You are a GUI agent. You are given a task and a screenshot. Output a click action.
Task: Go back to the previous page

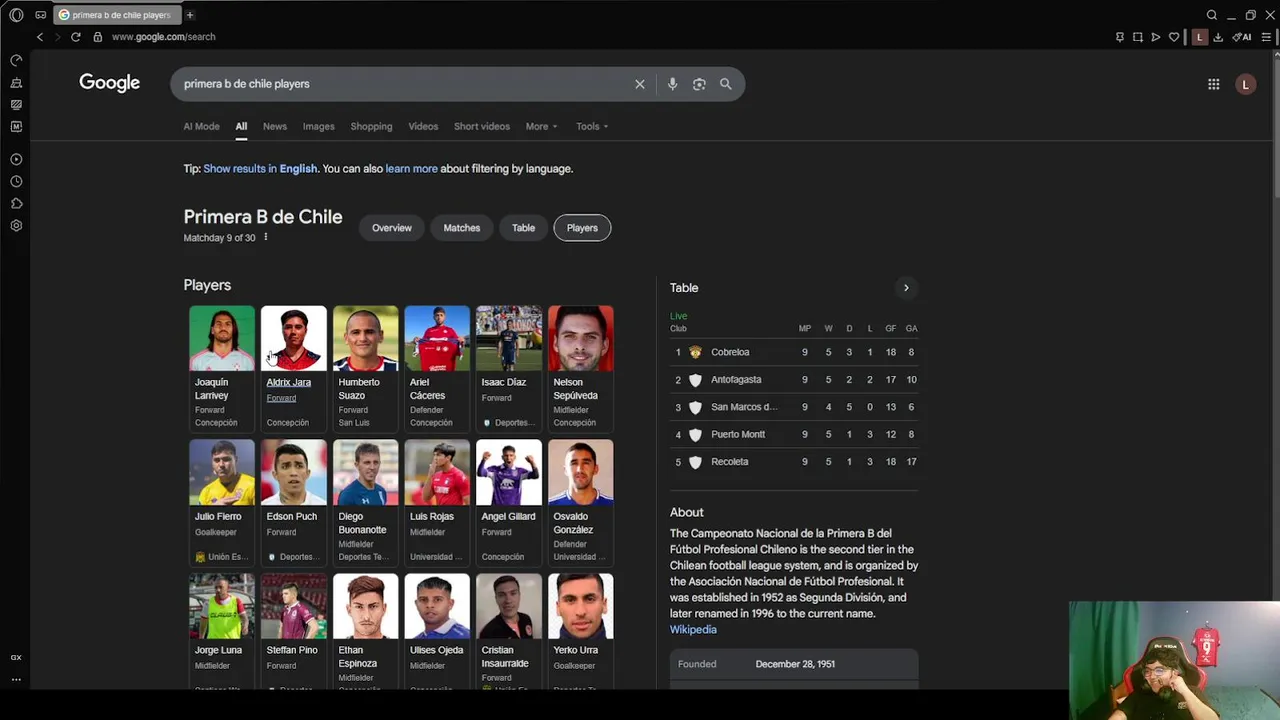tap(40, 37)
